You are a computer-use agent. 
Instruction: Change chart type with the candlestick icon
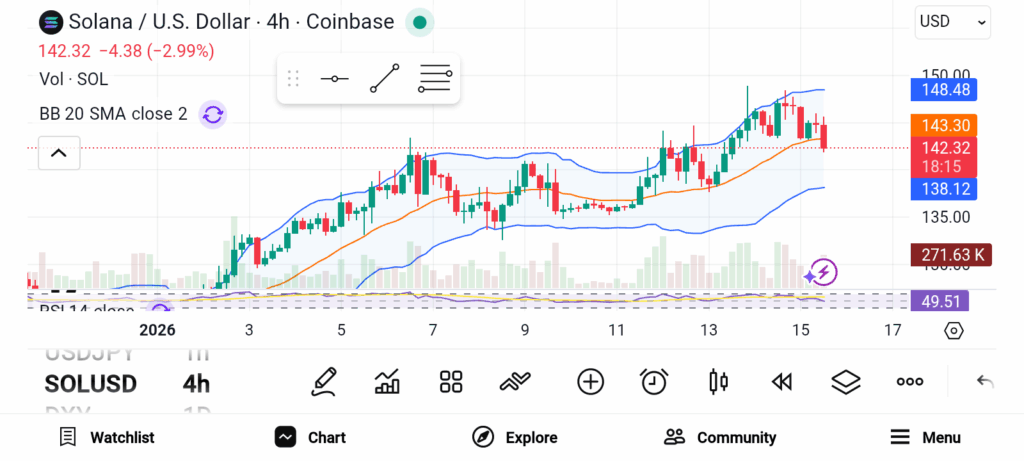coord(717,381)
